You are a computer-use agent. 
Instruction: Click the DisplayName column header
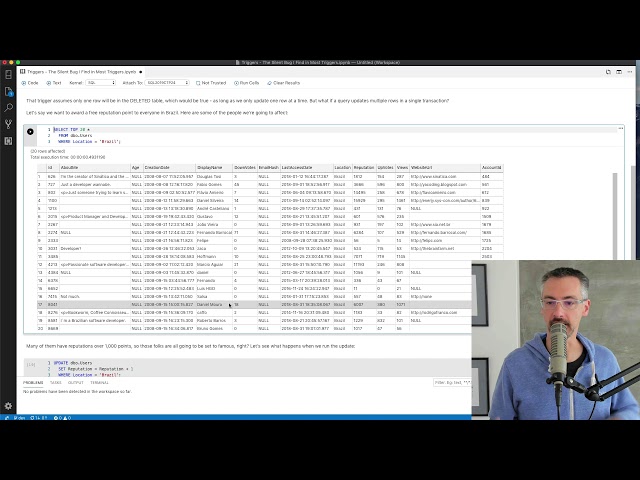click(x=214, y=168)
